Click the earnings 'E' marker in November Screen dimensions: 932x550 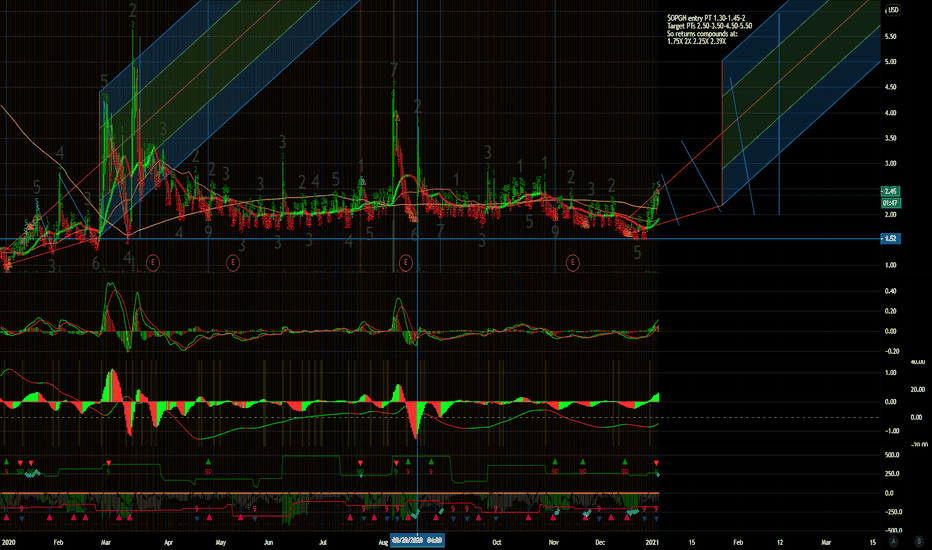572,262
